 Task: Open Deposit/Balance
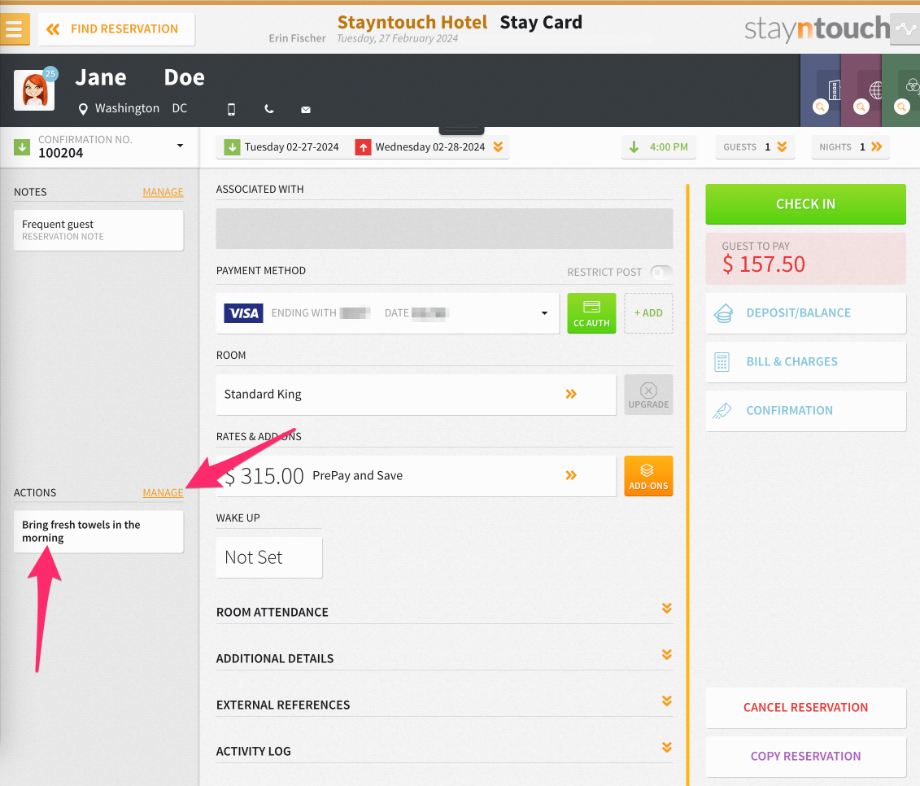pyautogui.click(x=806, y=313)
